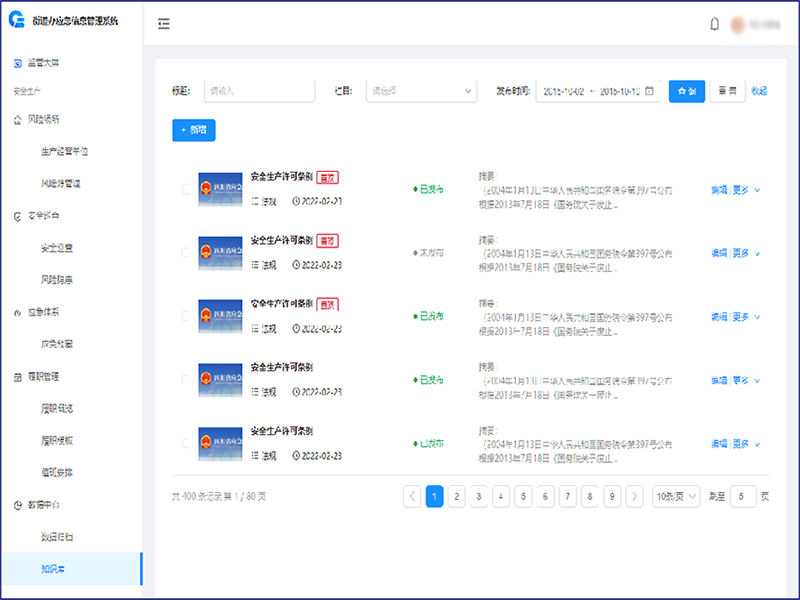
Task: Select 知识库 in the sidebar
Action: coord(71,569)
